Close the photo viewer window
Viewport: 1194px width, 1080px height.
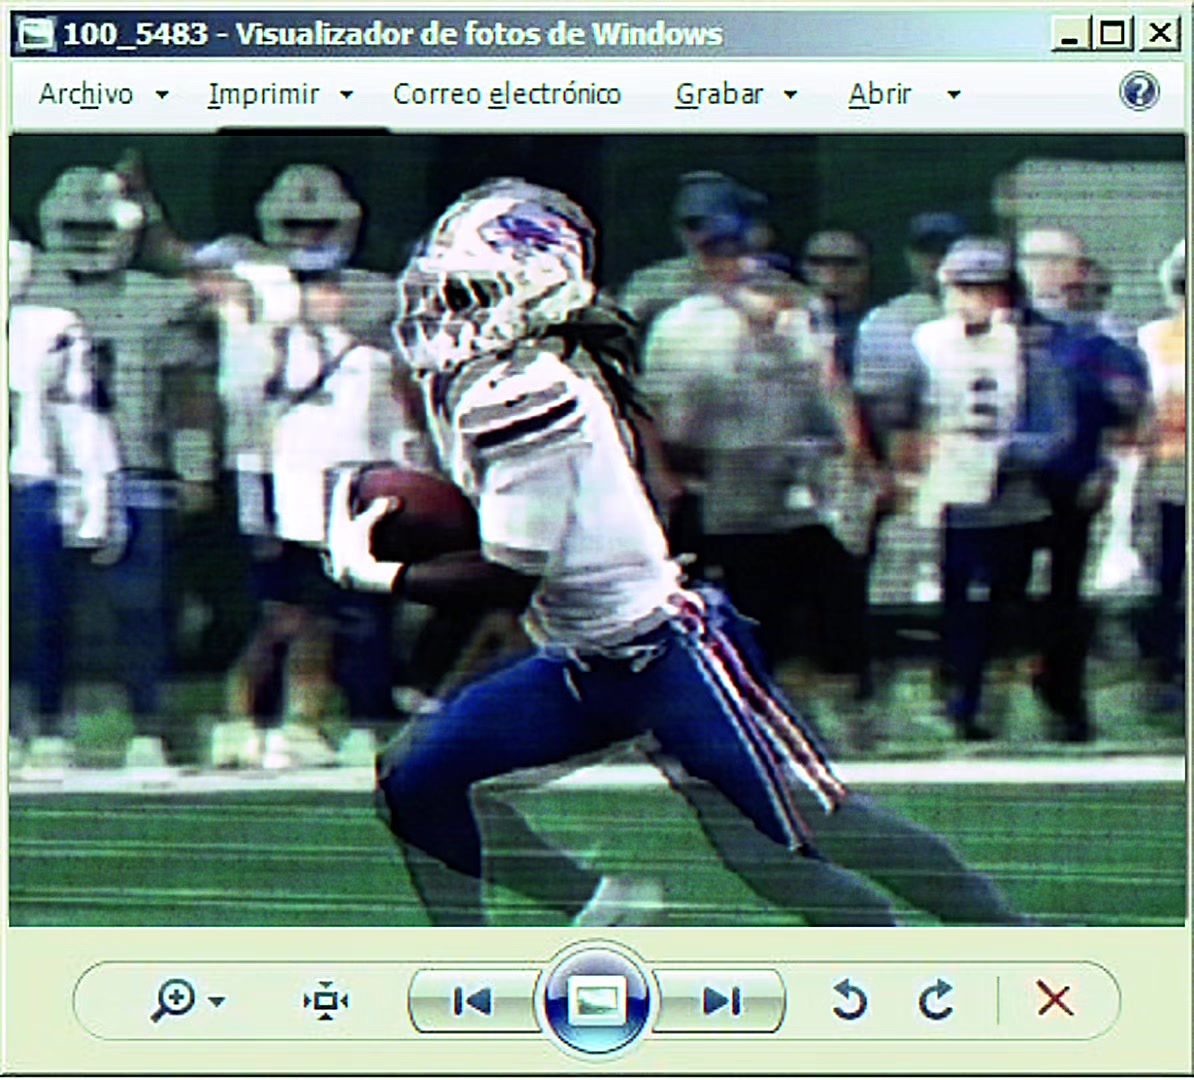1160,35
